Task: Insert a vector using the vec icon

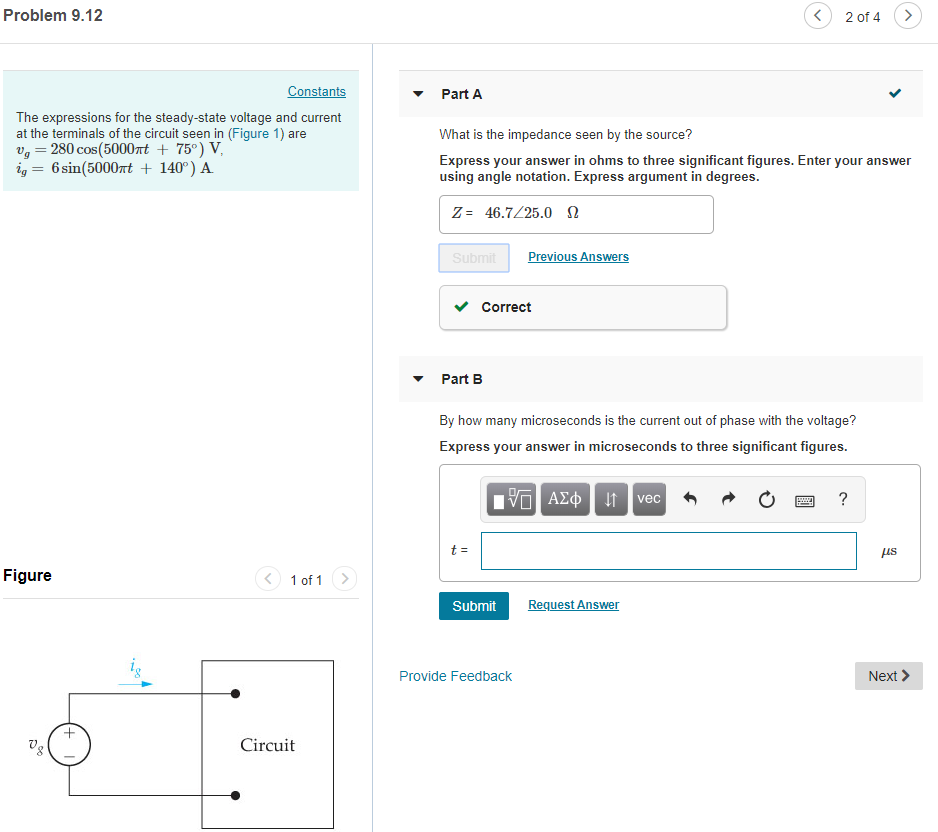Action: [648, 498]
